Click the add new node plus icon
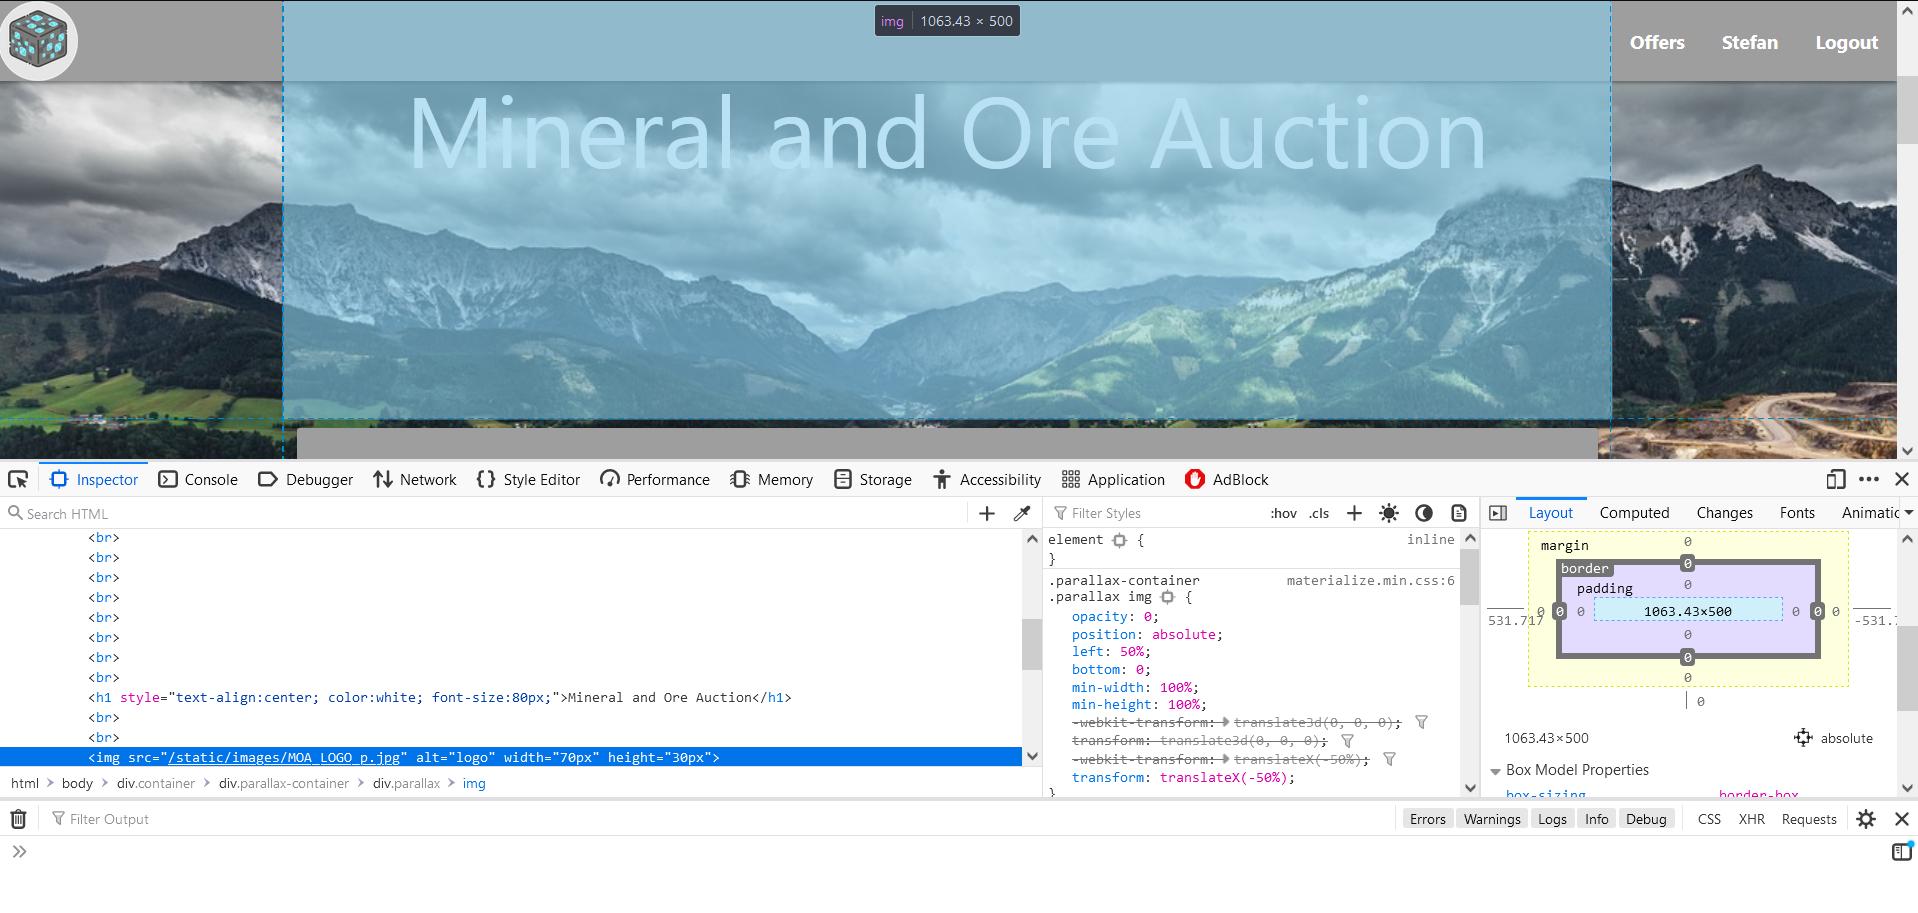 coord(987,513)
